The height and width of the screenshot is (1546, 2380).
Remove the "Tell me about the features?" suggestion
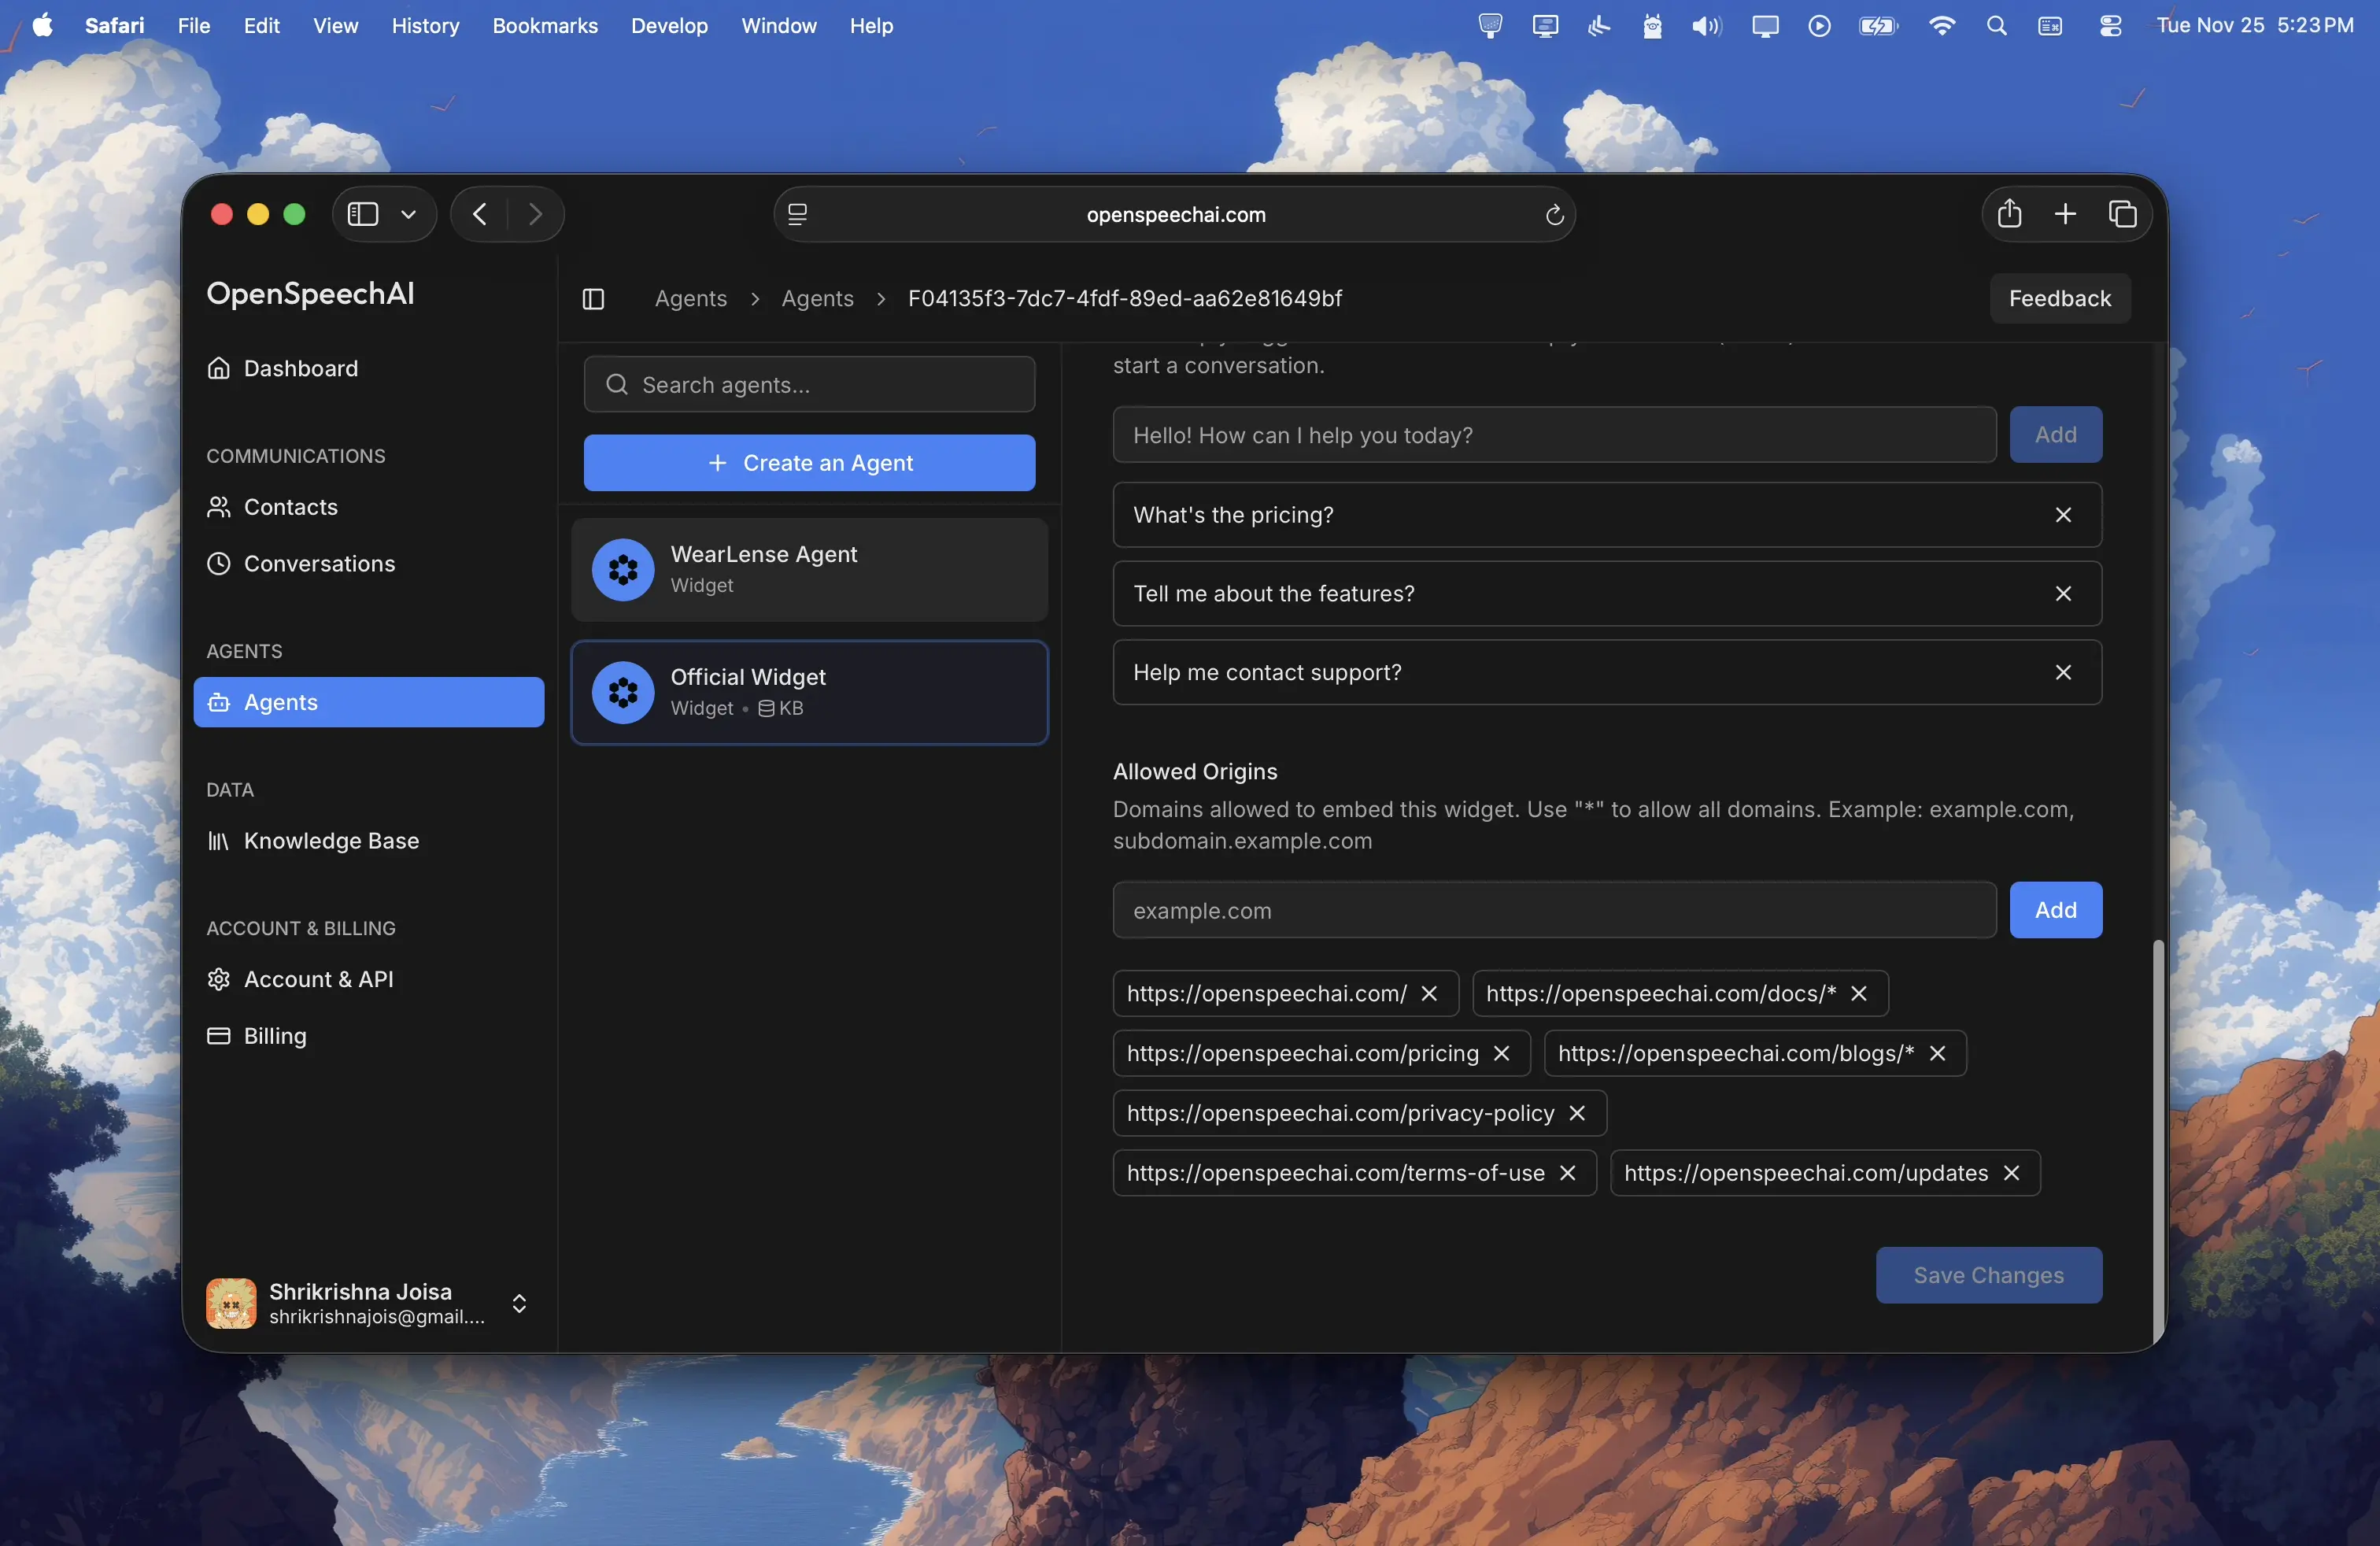point(2063,594)
